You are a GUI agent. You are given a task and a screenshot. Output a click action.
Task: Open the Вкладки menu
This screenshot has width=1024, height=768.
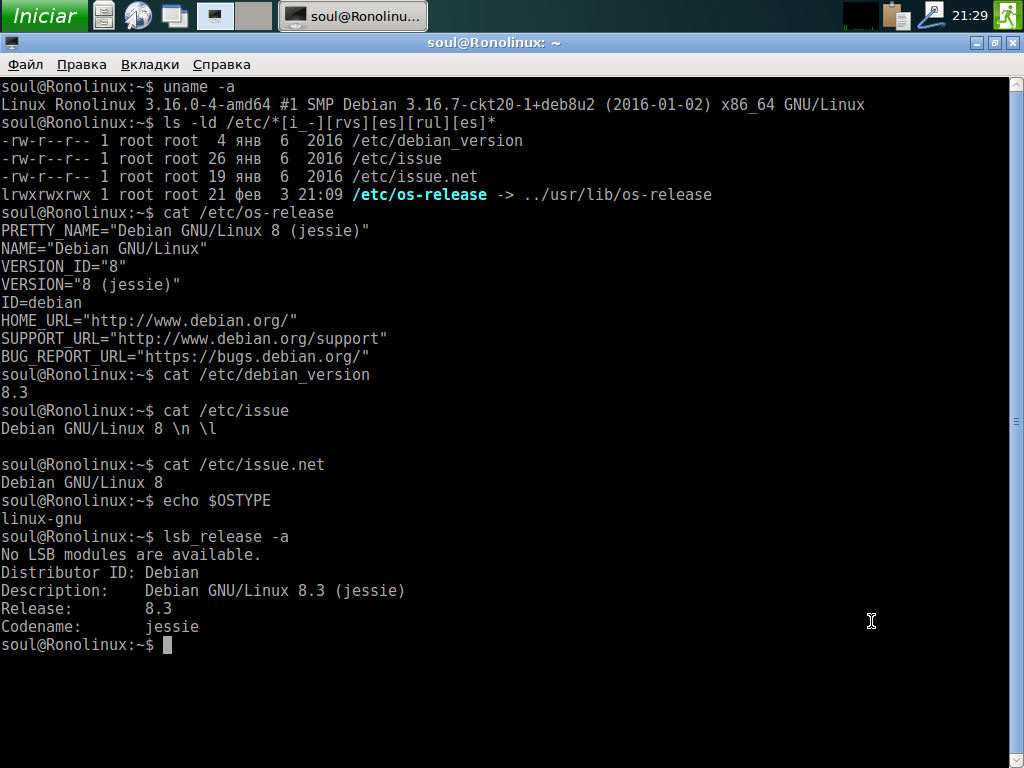(150, 65)
